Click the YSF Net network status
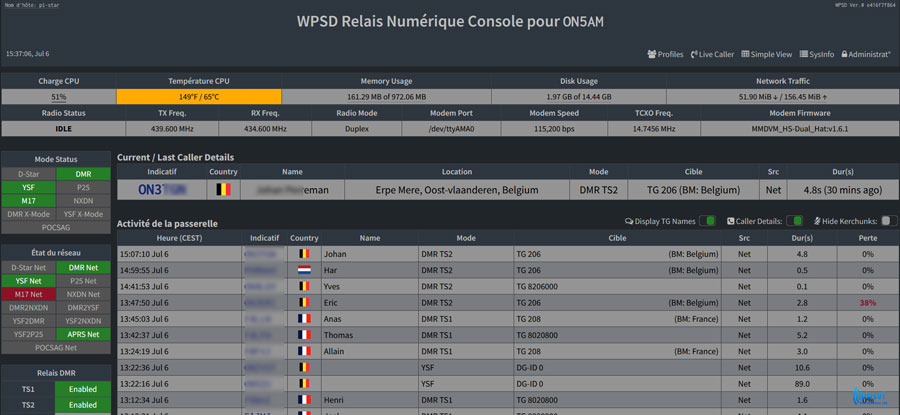 pos(29,281)
